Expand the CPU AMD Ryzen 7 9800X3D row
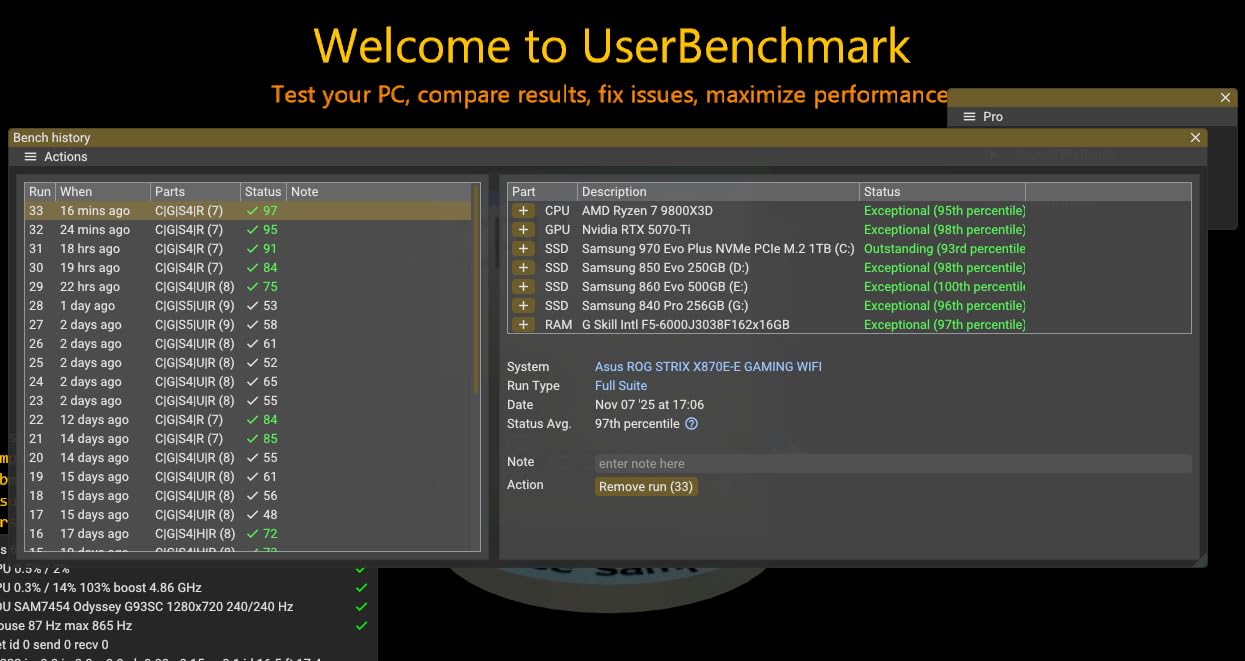This screenshot has height=661, width=1245. tap(523, 211)
